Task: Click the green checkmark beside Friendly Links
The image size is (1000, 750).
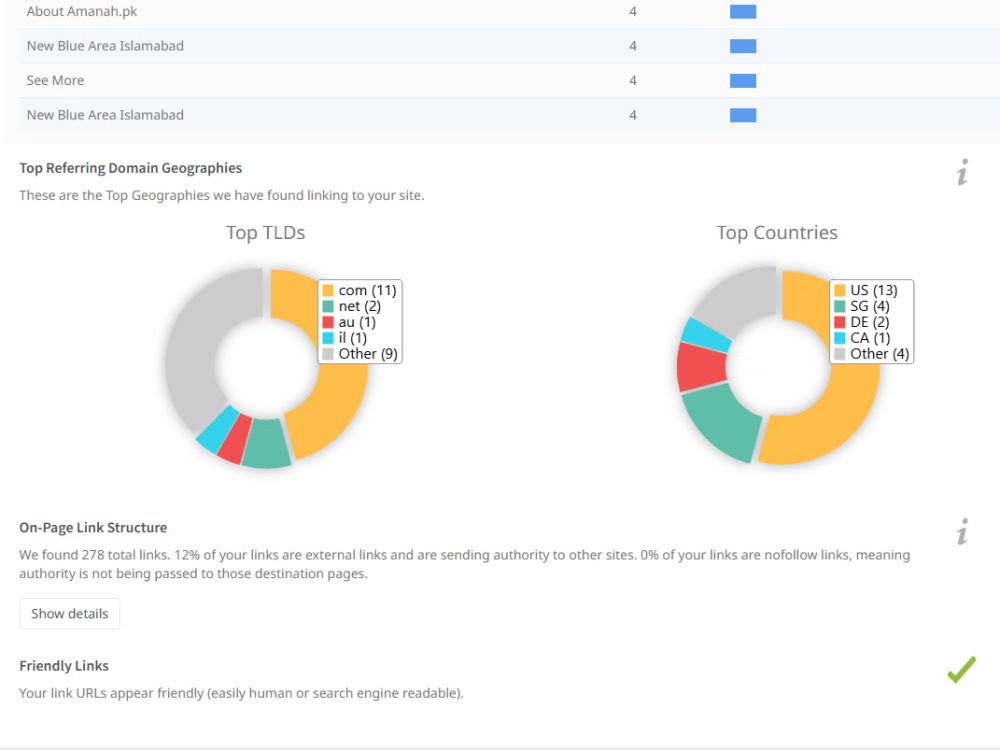Action: click(x=961, y=670)
